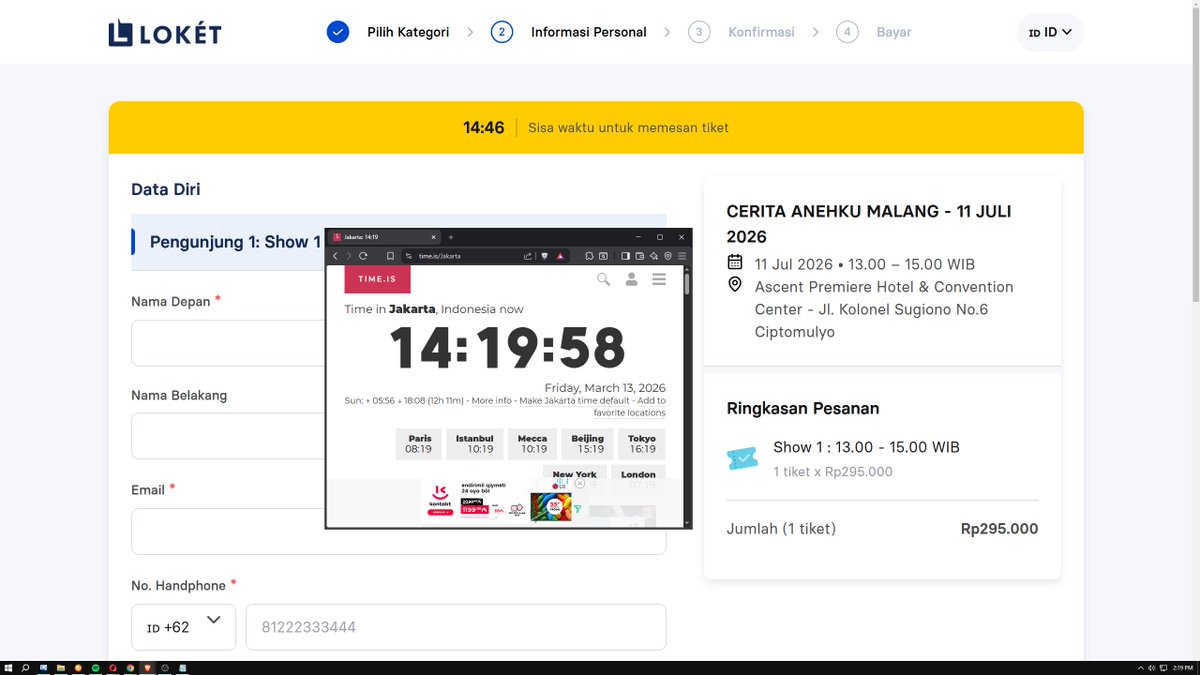The height and width of the screenshot is (675, 1200).
Task: Click the bookmark icon in the browser toolbar
Action: [x=389, y=256]
